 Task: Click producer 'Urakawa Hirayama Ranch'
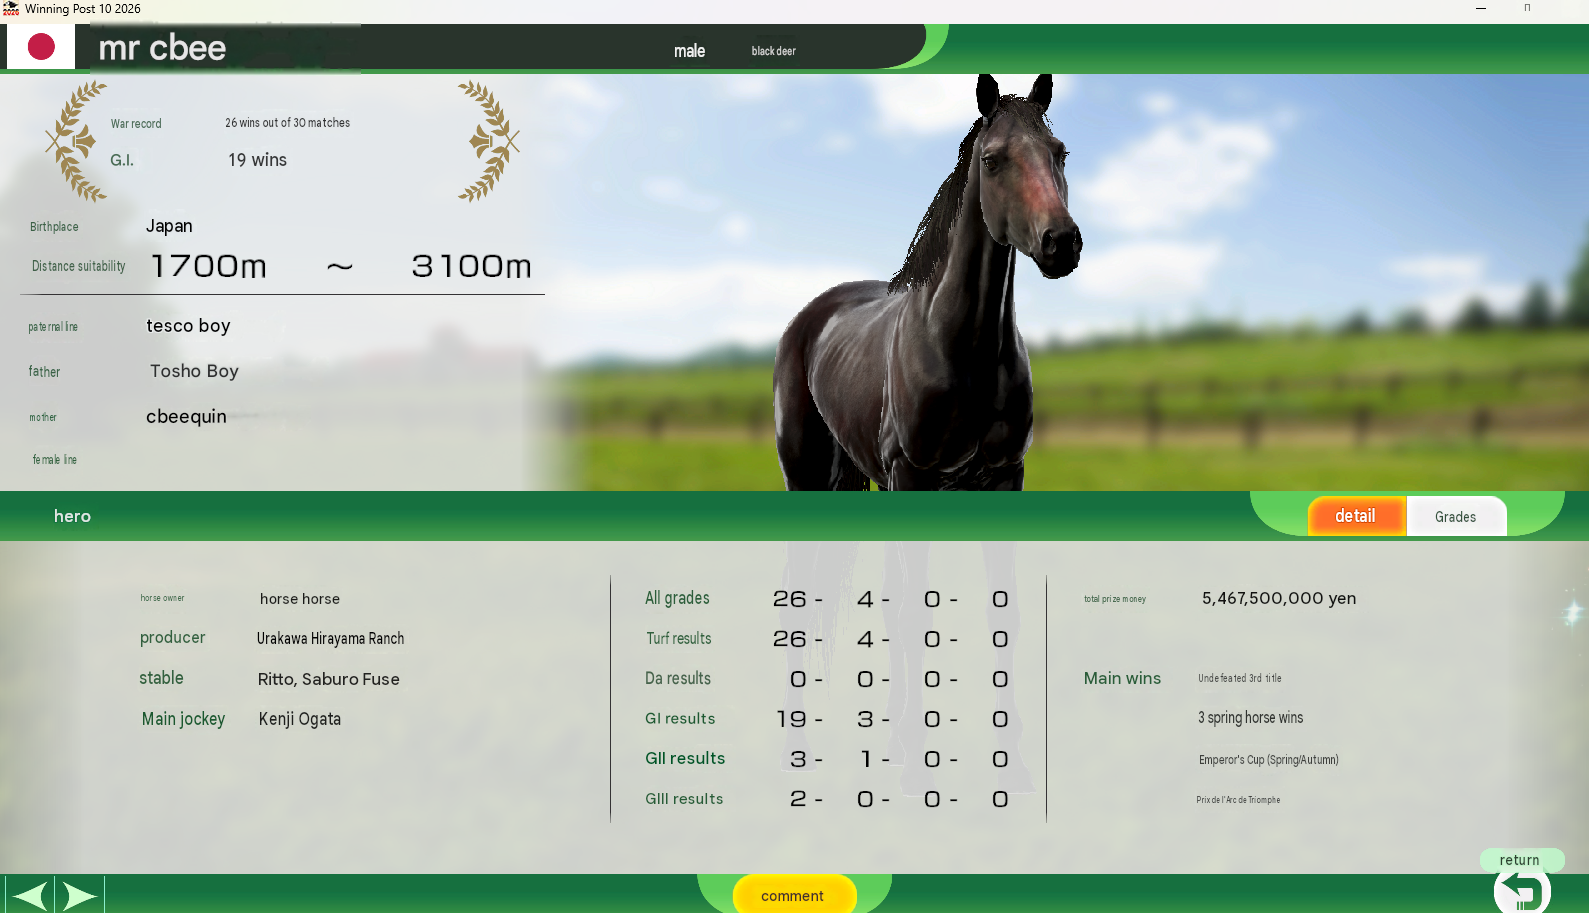pyautogui.click(x=330, y=638)
